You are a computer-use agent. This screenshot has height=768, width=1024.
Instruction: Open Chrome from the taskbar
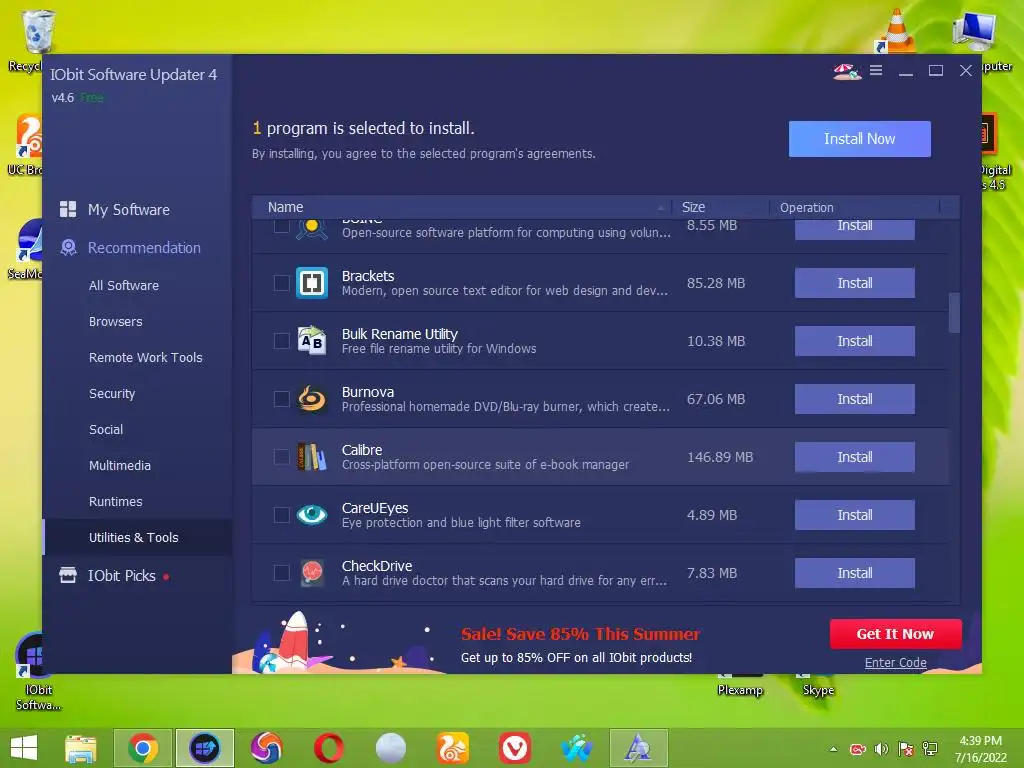coord(143,748)
